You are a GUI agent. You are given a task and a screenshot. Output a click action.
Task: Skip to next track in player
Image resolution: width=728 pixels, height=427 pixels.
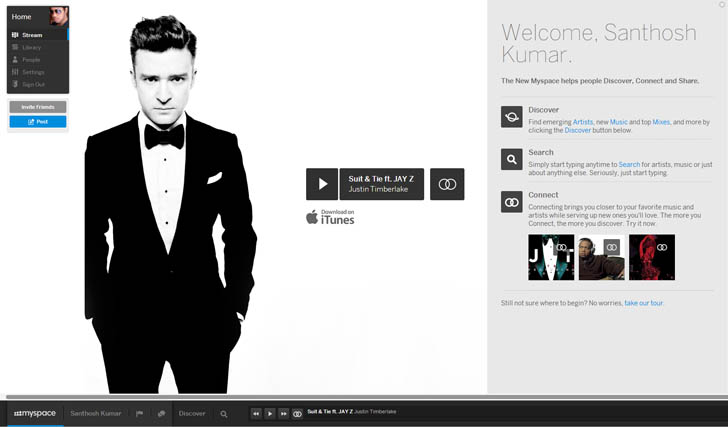click(x=284, y=414)
